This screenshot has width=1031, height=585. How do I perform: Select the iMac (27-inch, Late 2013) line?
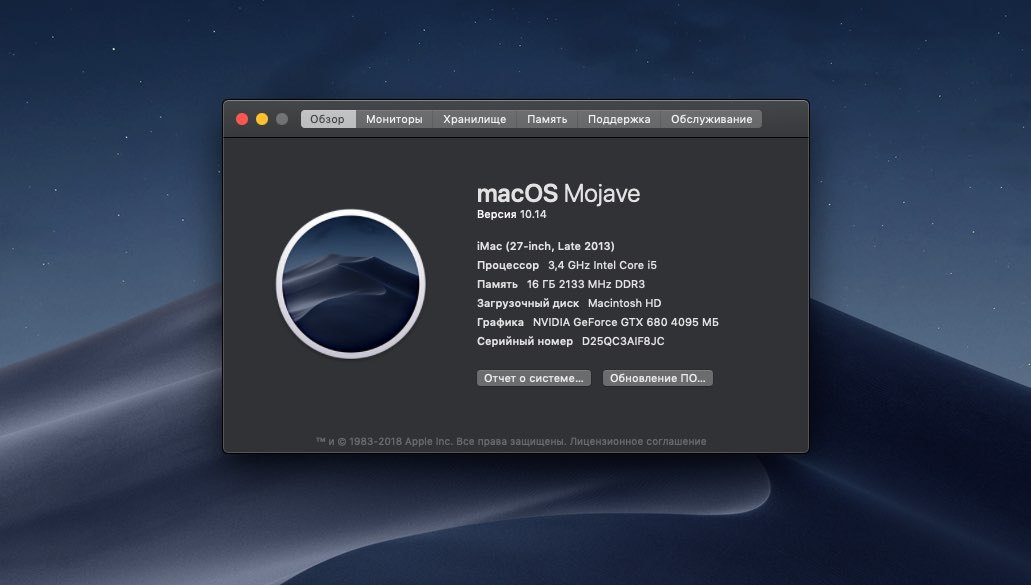click(x=546, y=246)
